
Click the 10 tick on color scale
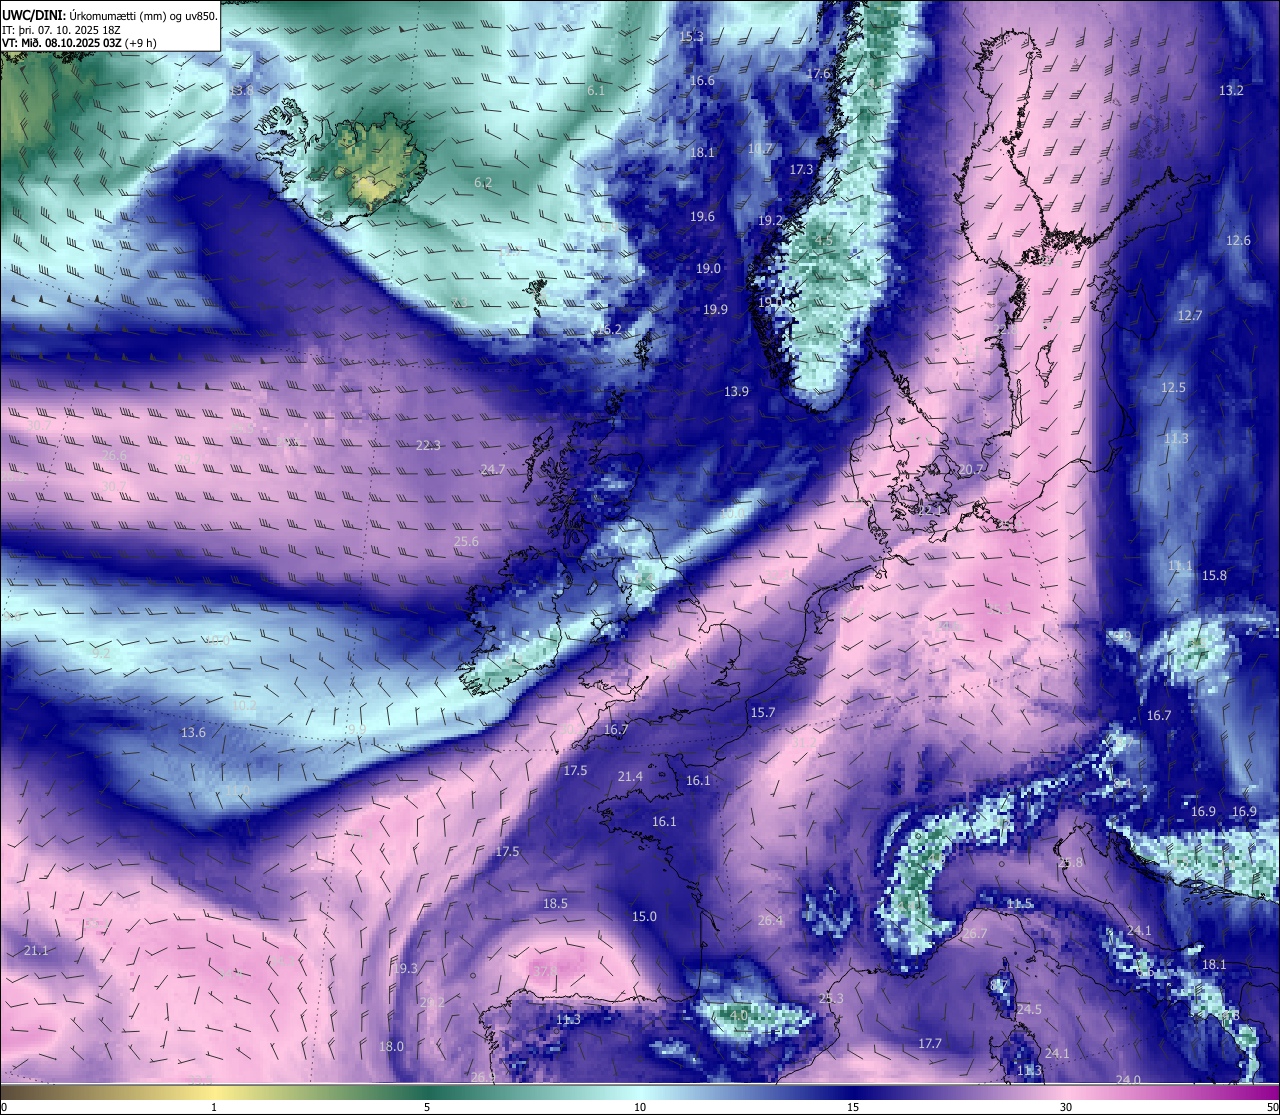tap(640, 1107)
